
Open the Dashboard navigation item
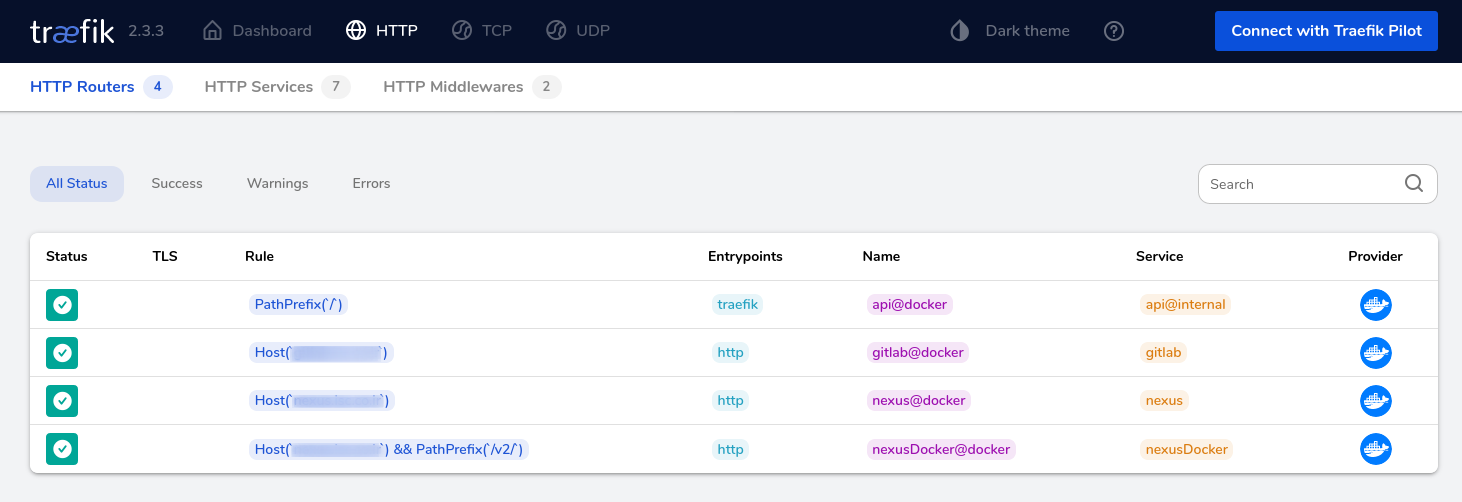257,31
